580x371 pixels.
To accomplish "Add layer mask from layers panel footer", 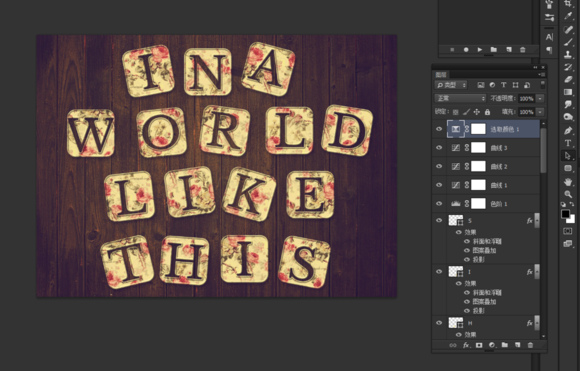I will pos(479,345).
